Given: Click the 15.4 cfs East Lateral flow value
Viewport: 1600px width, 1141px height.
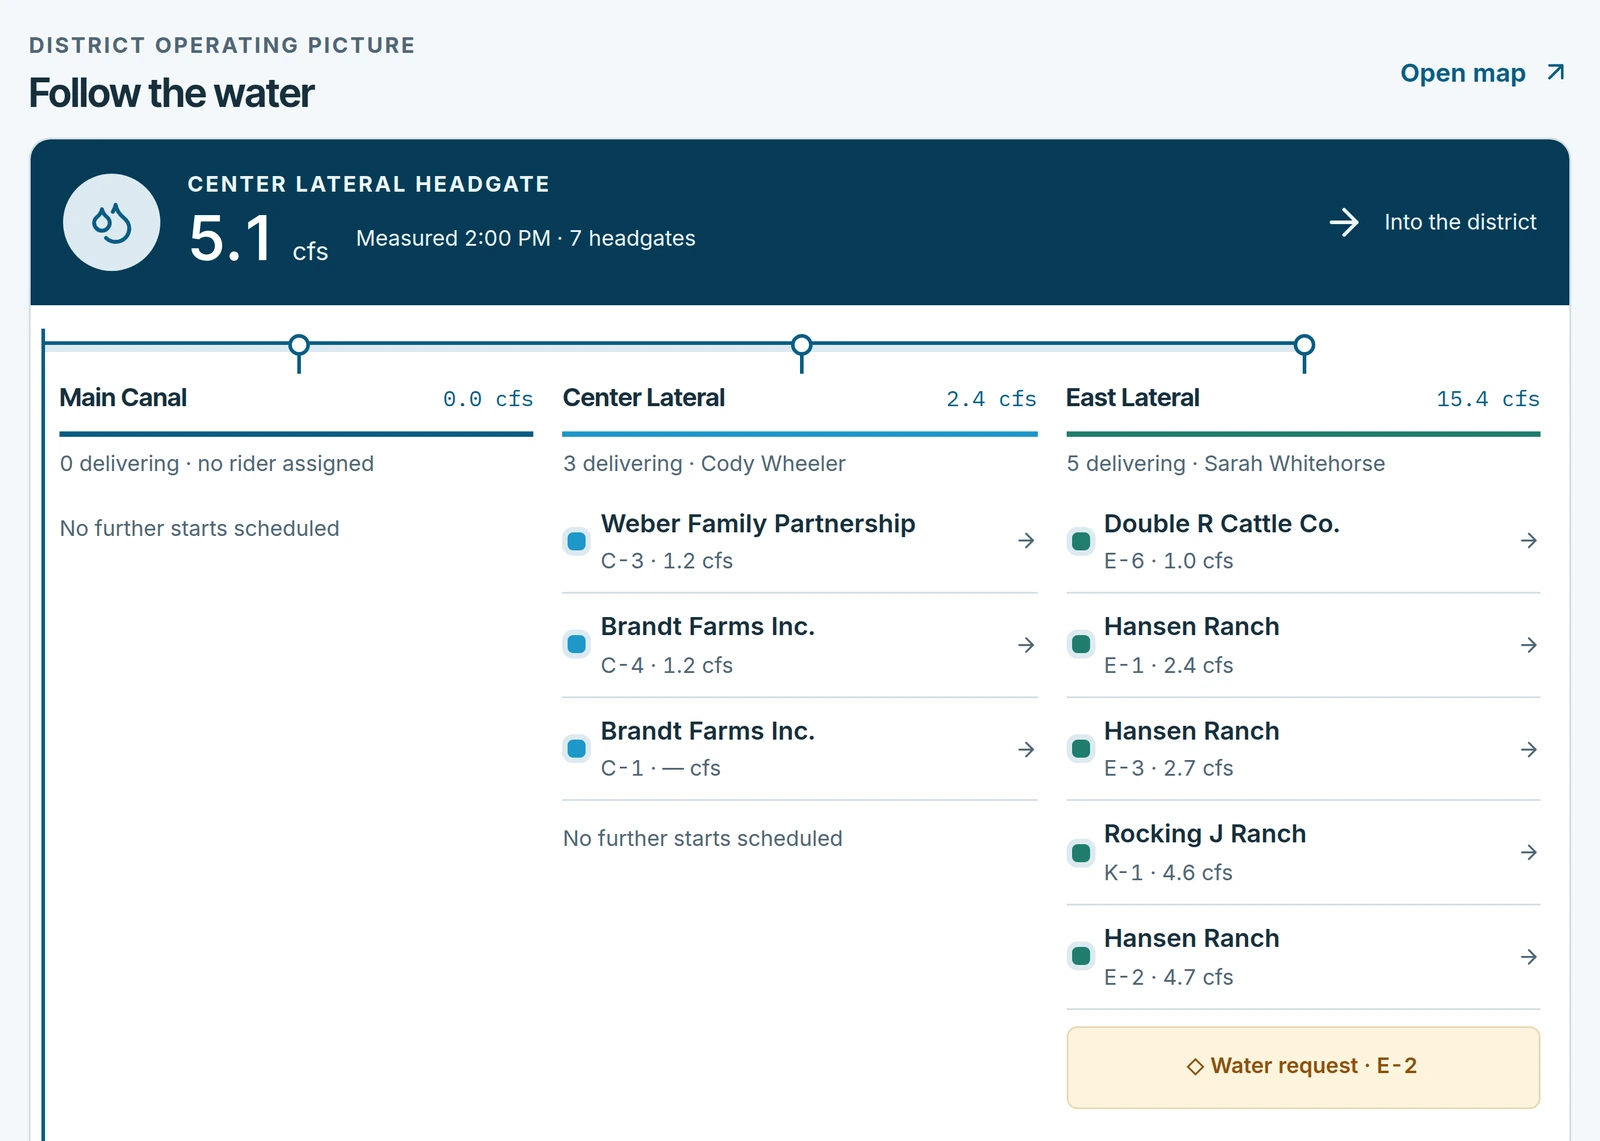Looking at the screenshot, I should [x=1488, y=399].
